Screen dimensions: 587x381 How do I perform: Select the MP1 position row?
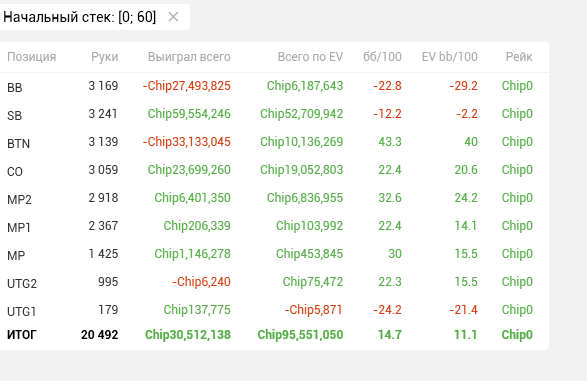pyautogui.click(x=274, y=226)
